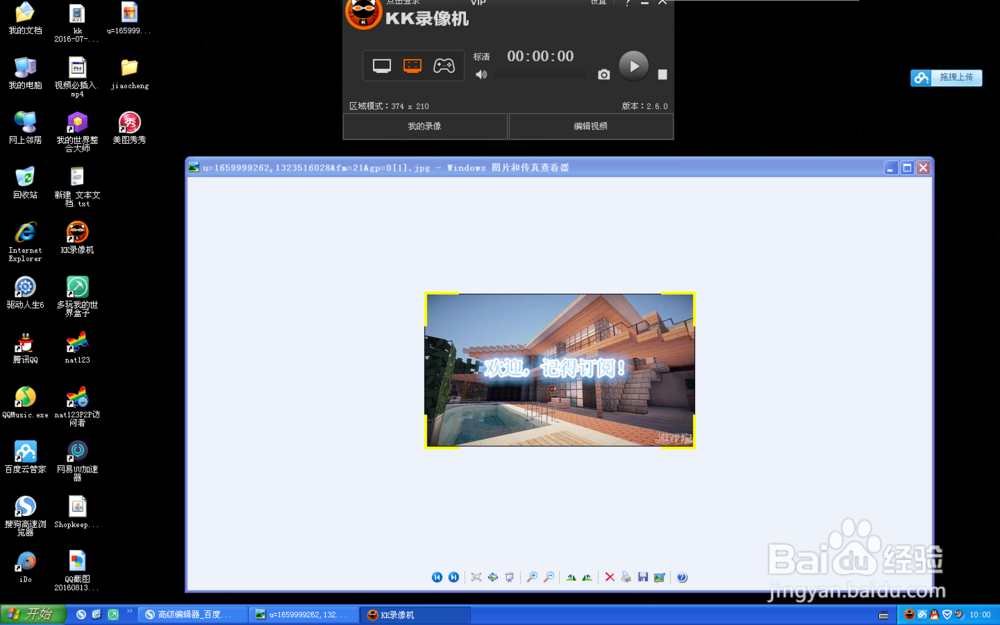
Task: Select Best Fit view in picture viewer
Action: pyautogui.click(x=476, y=577)
